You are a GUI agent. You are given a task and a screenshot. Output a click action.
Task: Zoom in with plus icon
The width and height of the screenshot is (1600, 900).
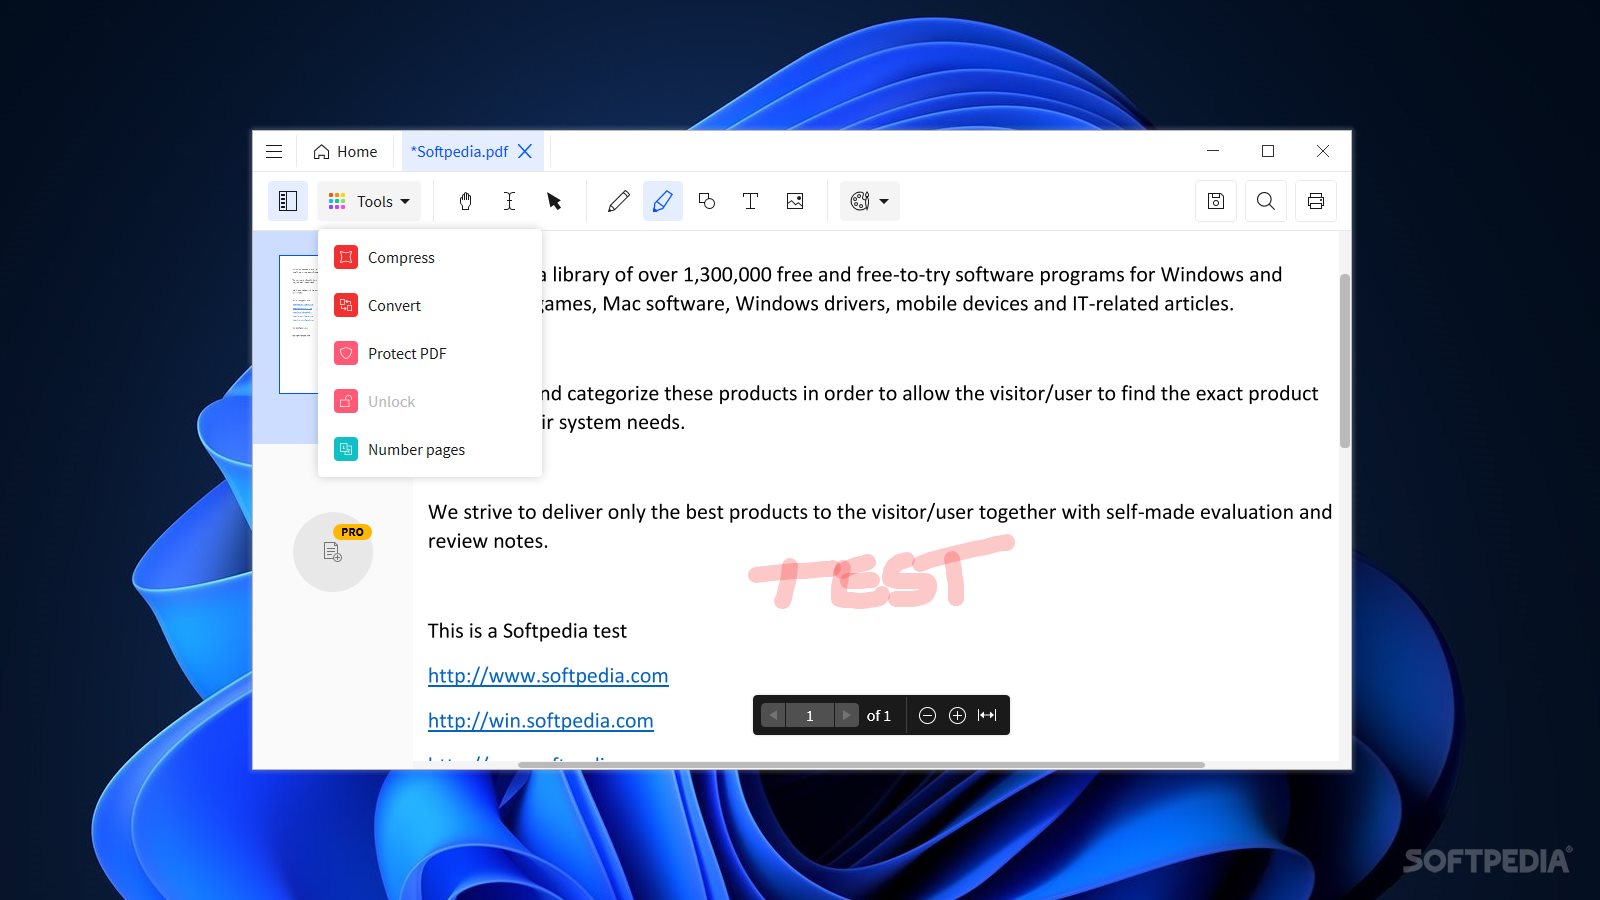pyautogui.click(x=957, y=715)
